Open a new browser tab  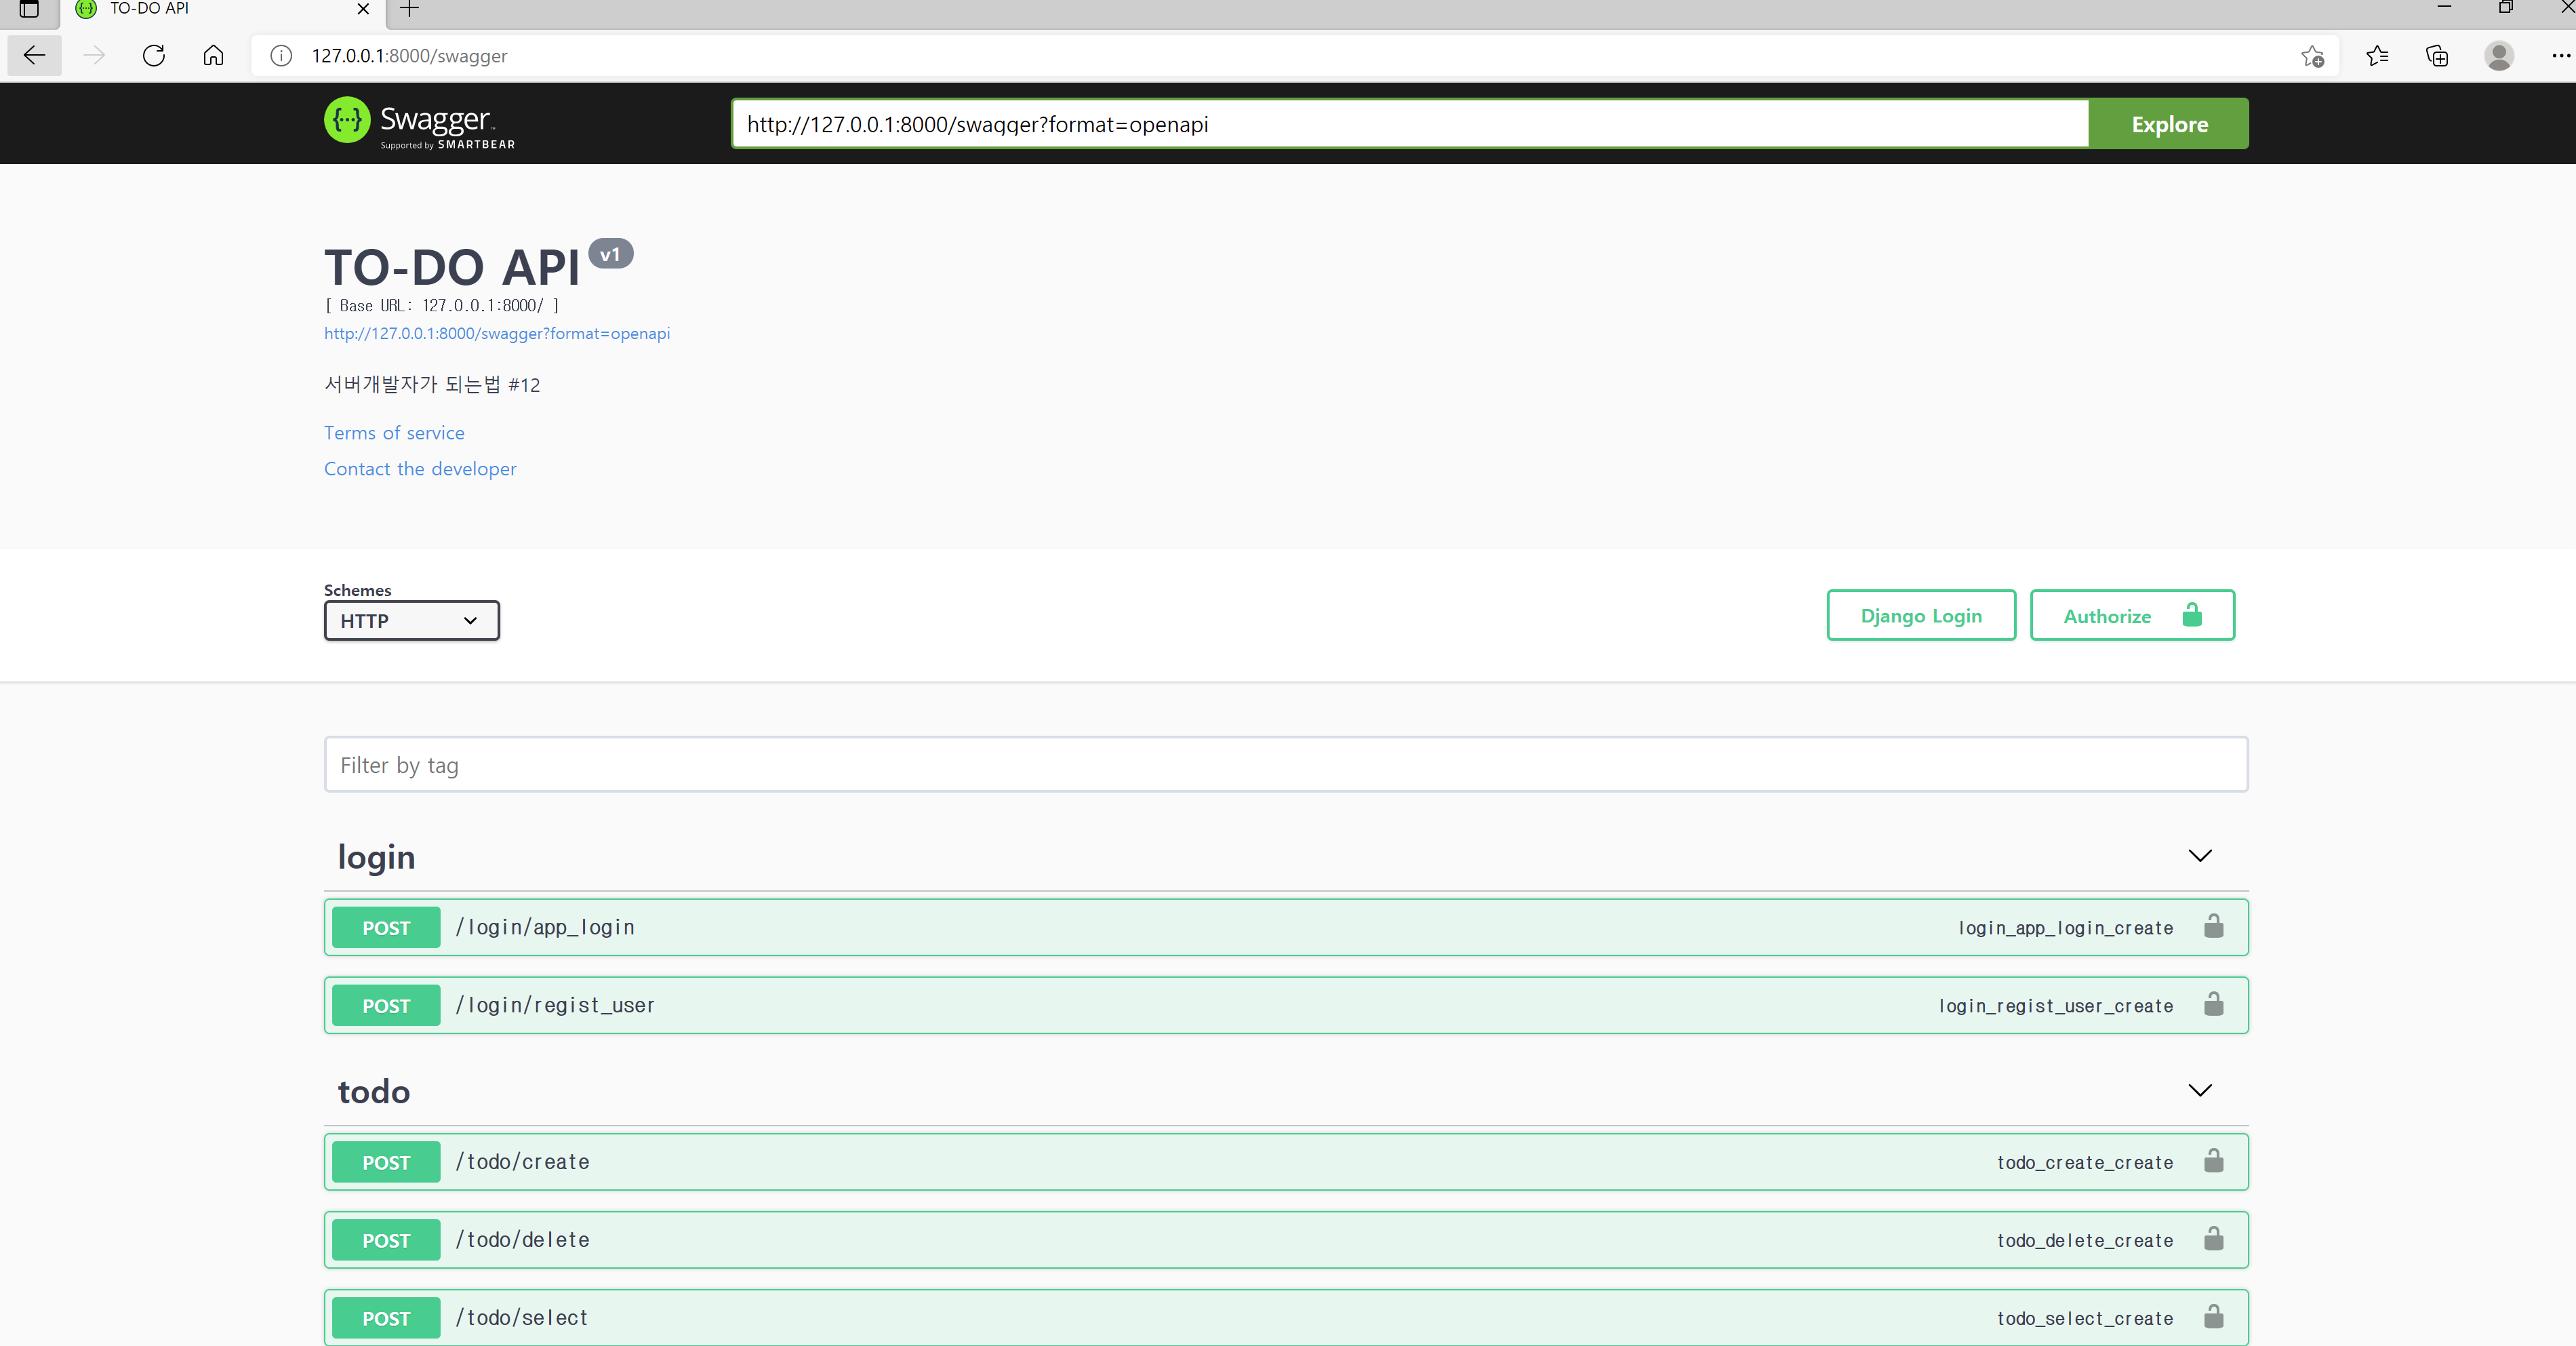(409, 9)
